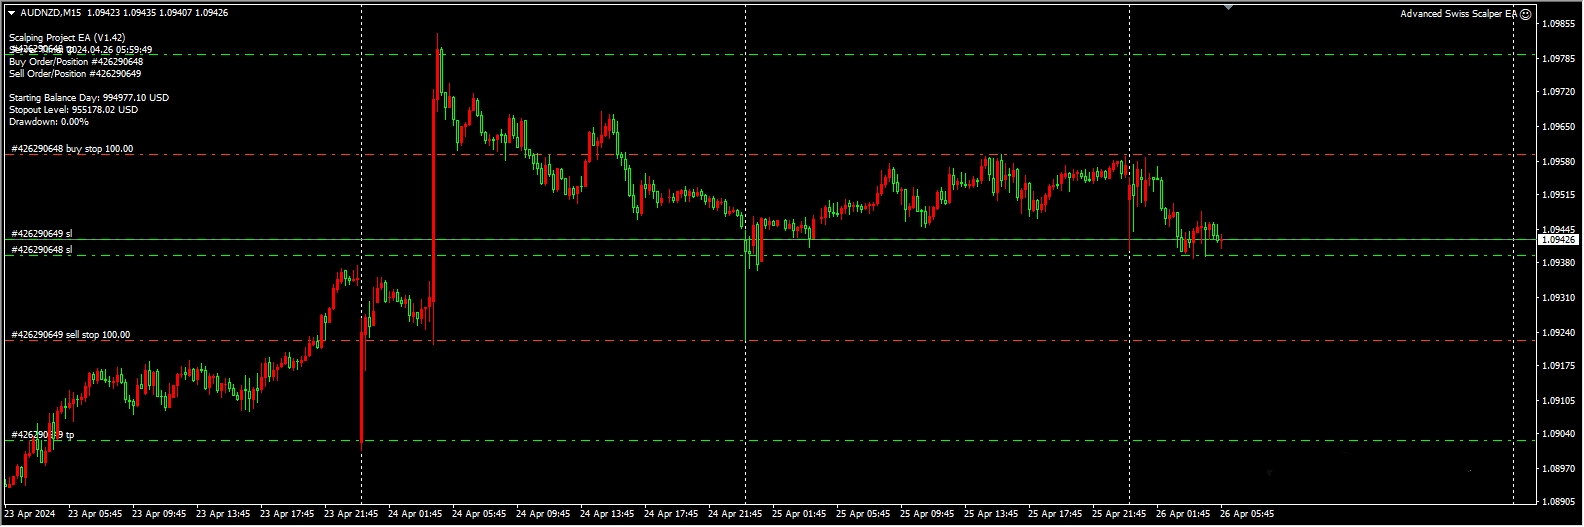Click the #426290649 sl line label

[42, 234]
